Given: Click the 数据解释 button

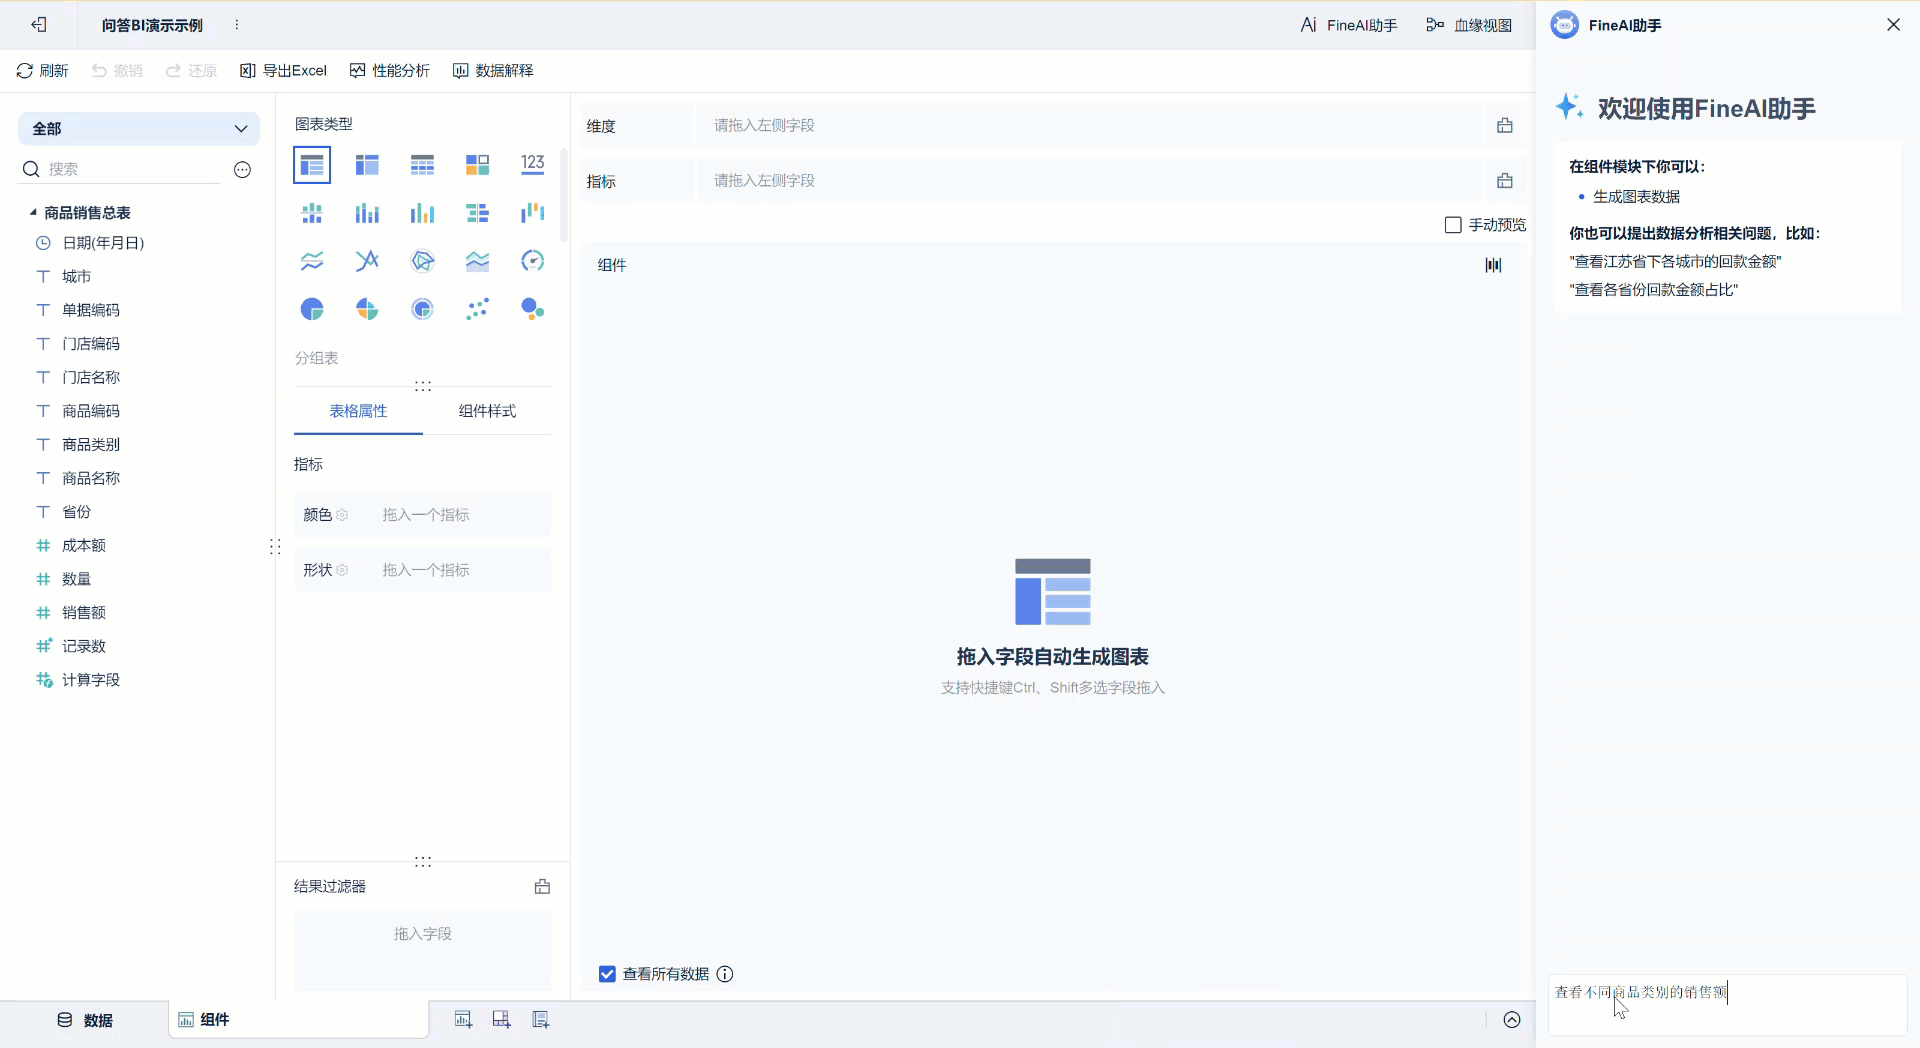Looking at the screenshot, I should 492,70.
